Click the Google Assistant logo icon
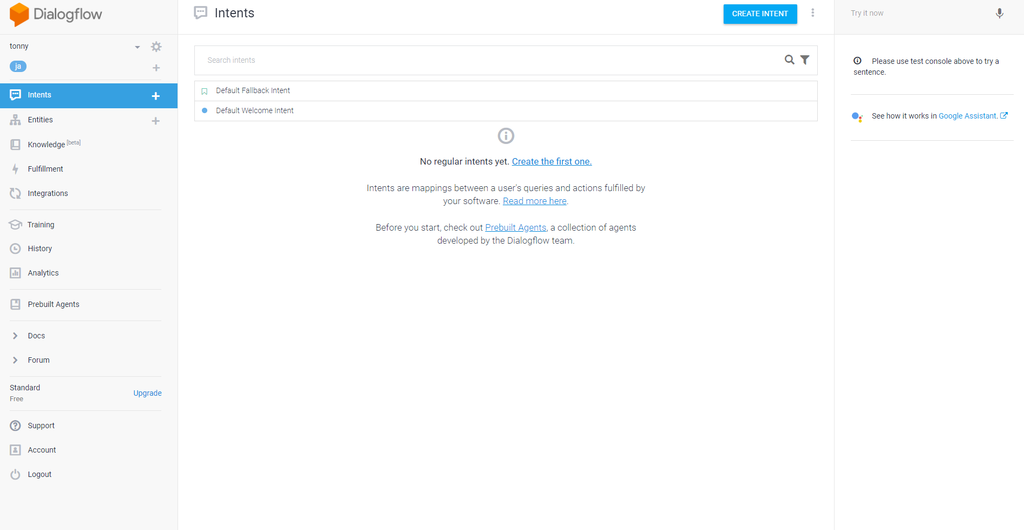Viewport: 1024px width, 530px height. tap(858, 116)
